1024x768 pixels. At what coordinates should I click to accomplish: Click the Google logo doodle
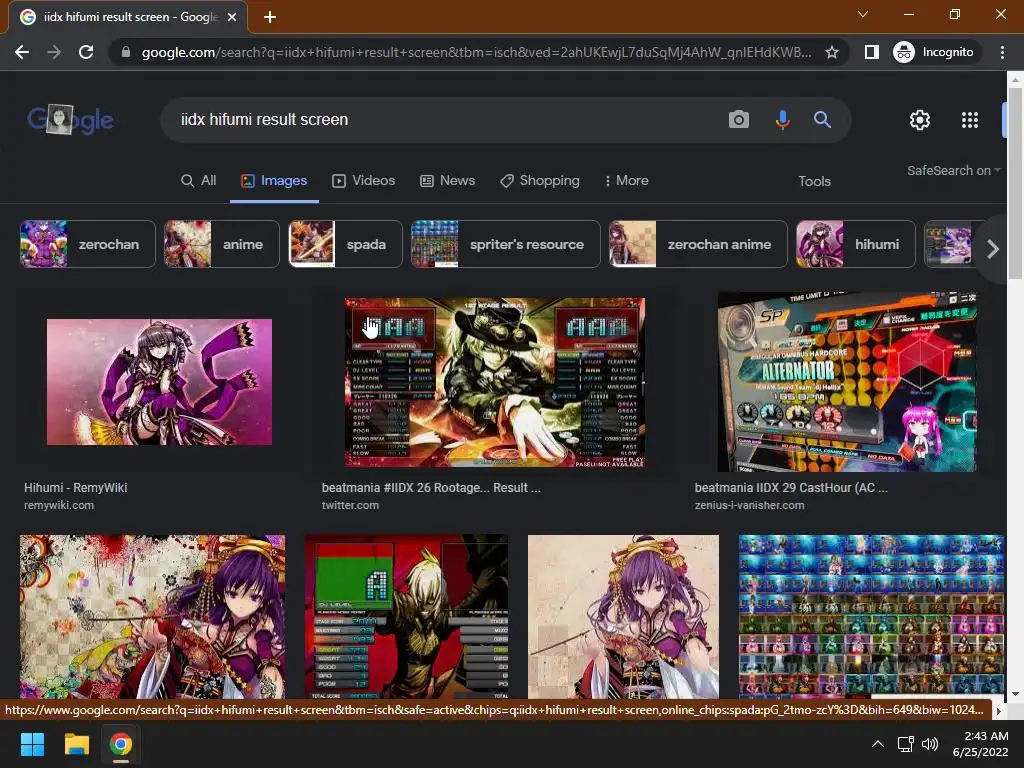click(71, 120)
